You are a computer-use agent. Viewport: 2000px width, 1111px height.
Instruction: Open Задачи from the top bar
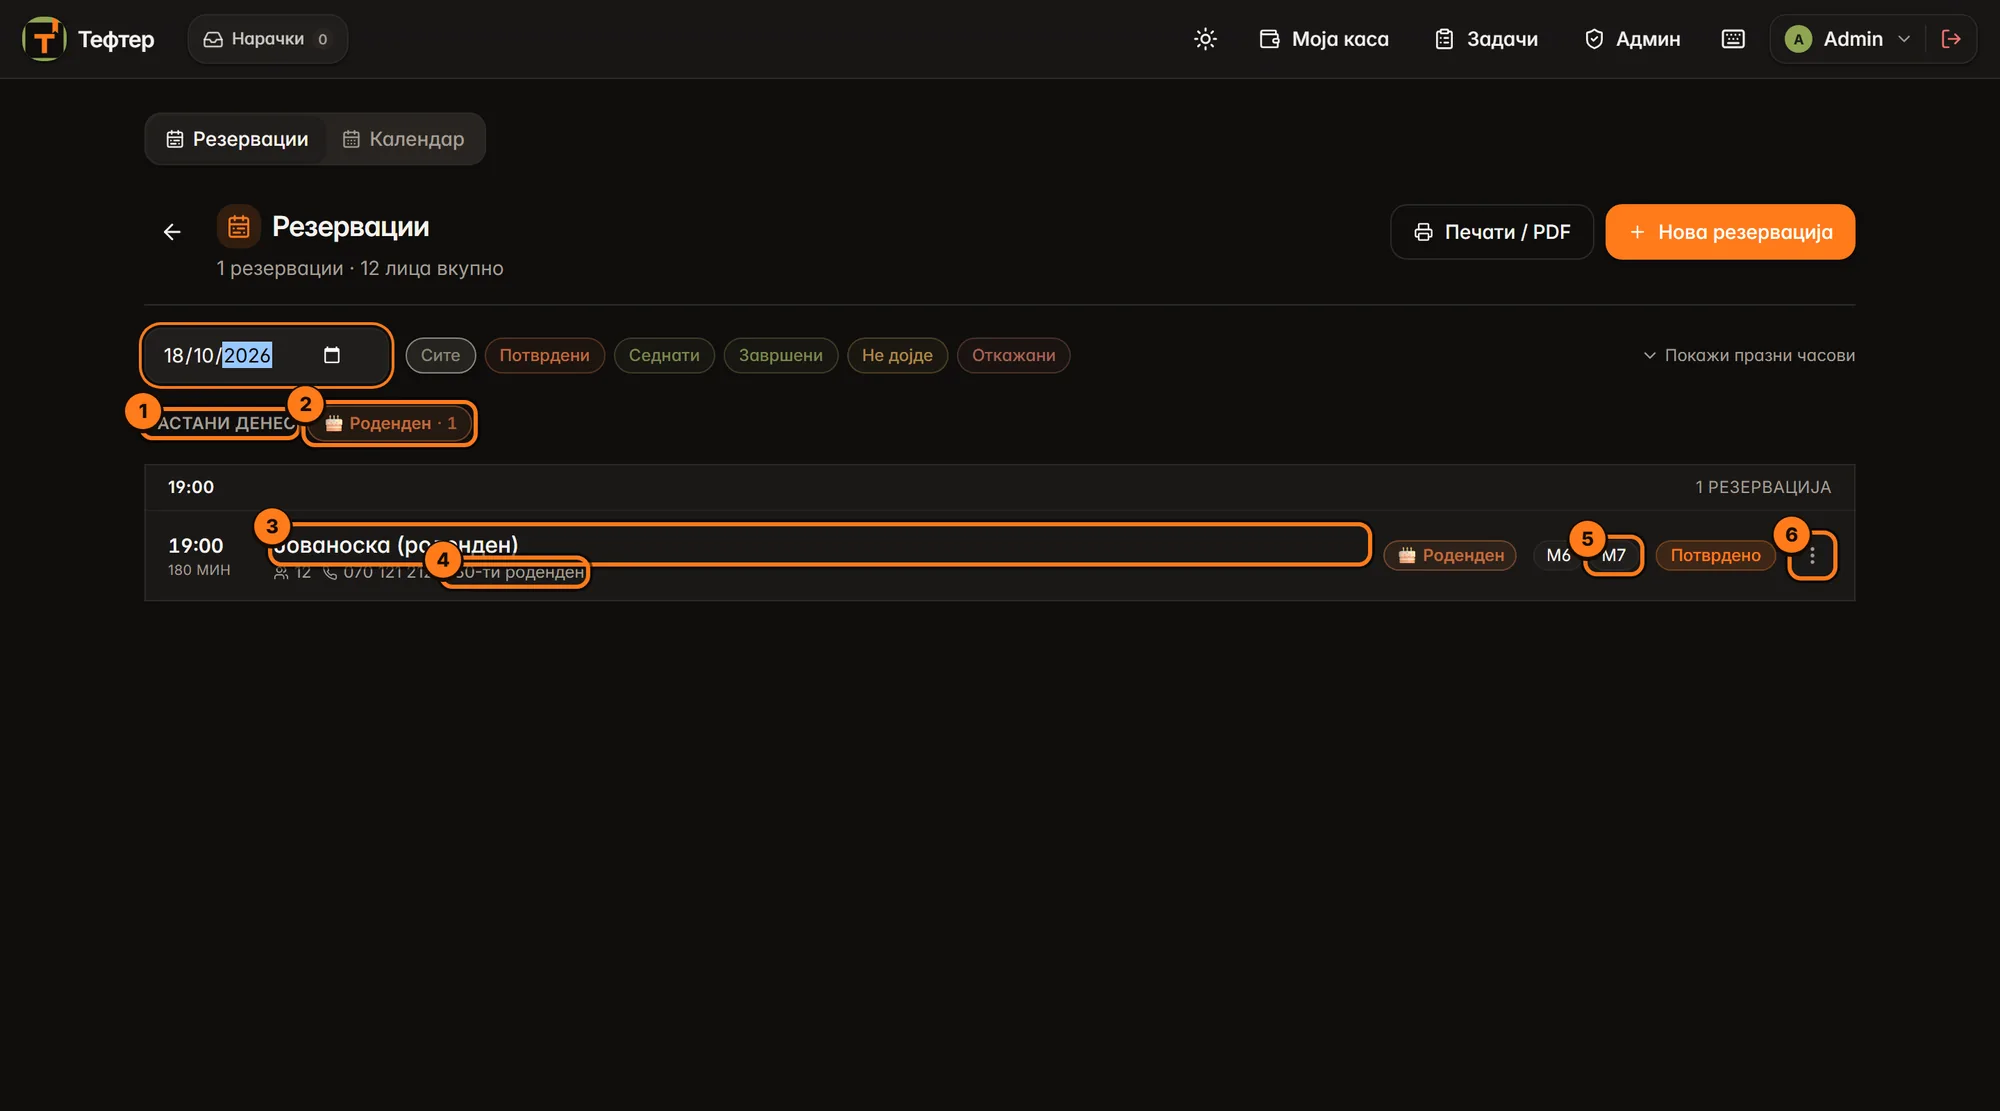pyautogui.click(x=1486, y=39)
